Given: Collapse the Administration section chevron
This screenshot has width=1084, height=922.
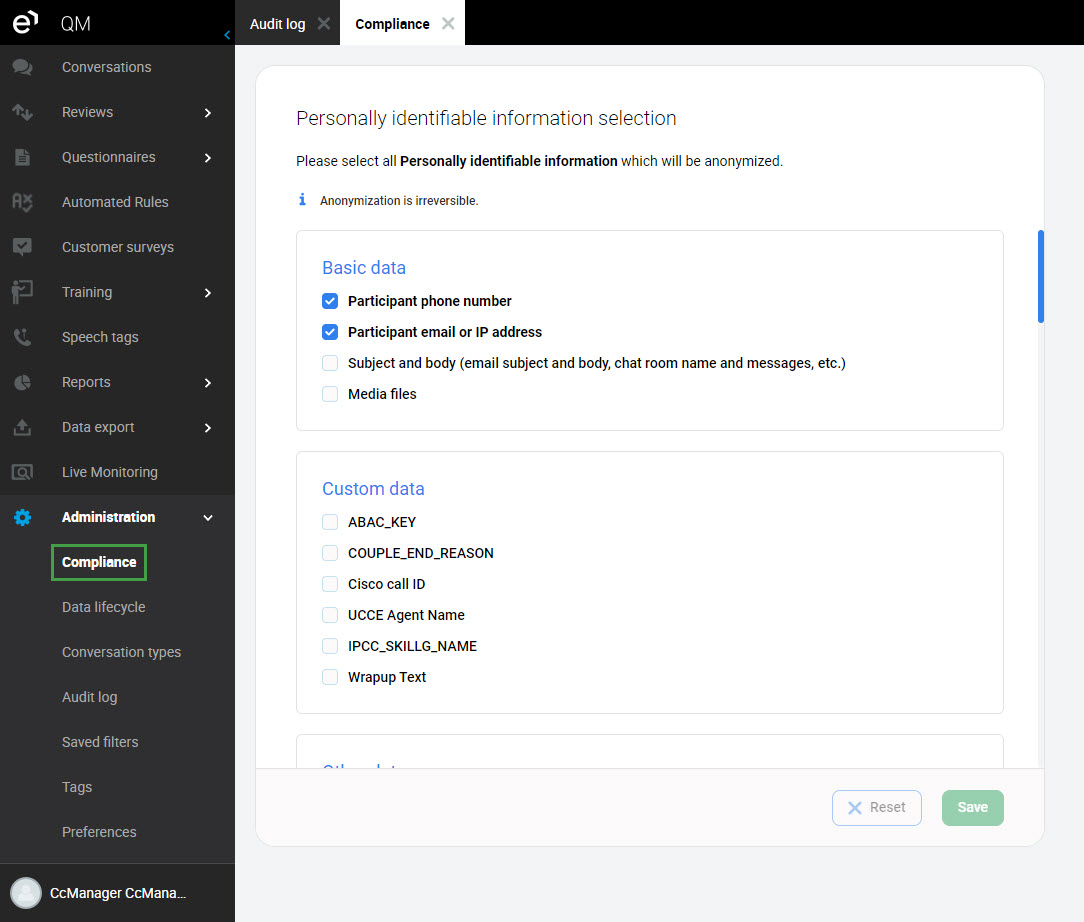Looking at the screenshot, I should 208,517.
